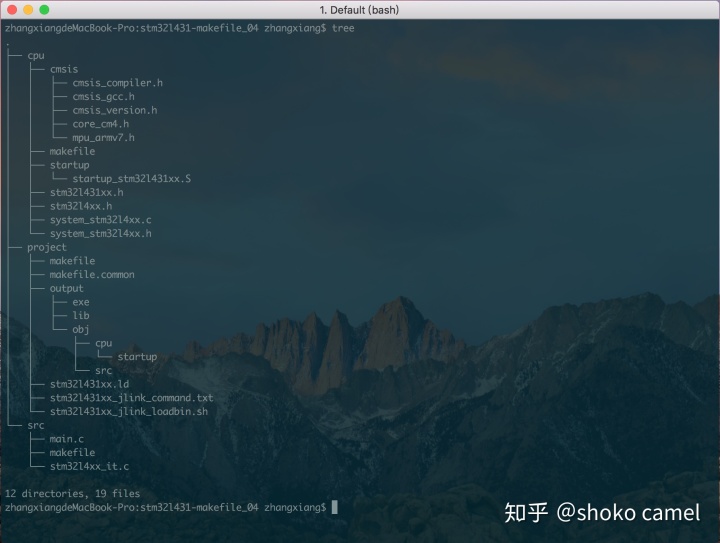Select the 'cmsis_compiler.h' file name
The width and height of the screenshot is (720, 543).
point(118,83)
